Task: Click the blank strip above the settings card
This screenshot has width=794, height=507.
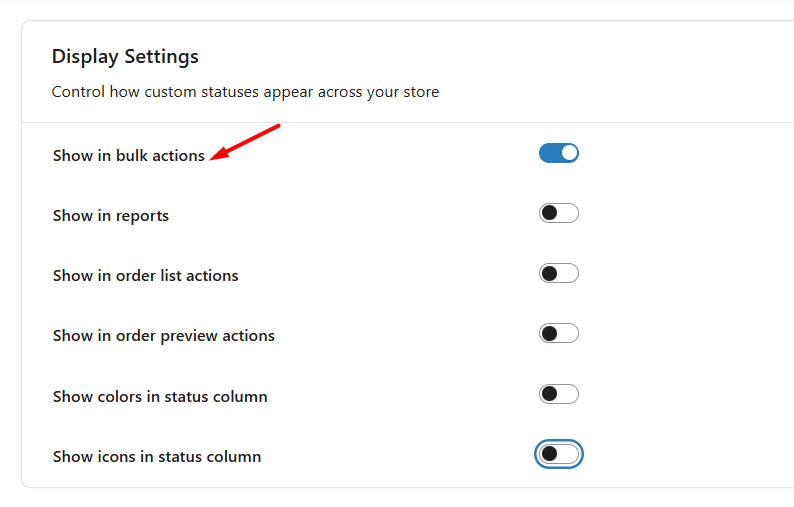Action: pos(400,9)
